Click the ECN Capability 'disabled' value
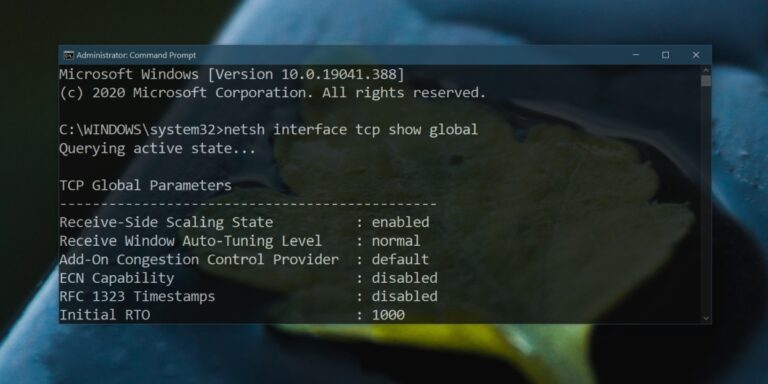Screen dimensions: 768x384 pos(405,278)
